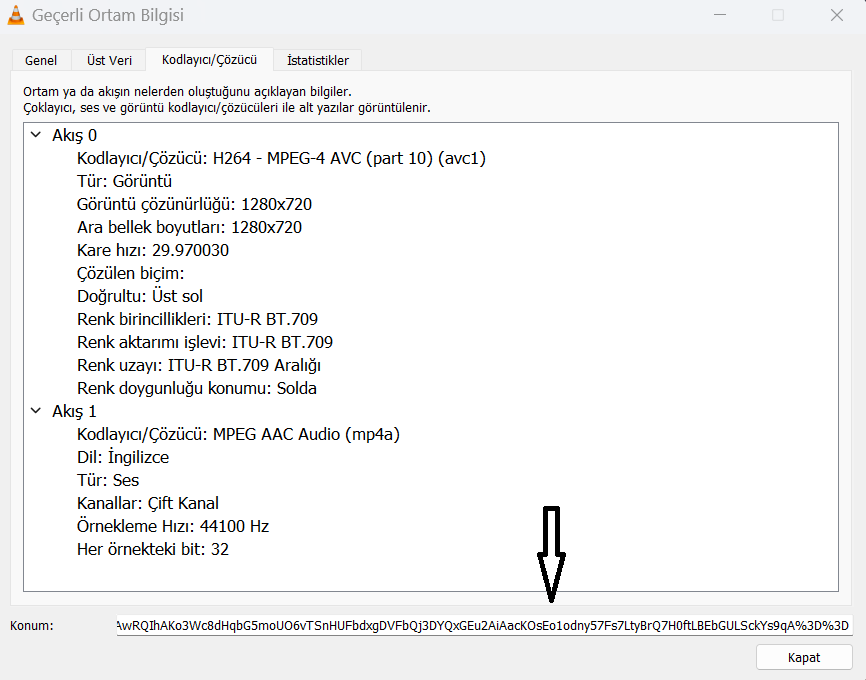866x680 pixels.
Task: Select the Renk uzayı row
Action: click(198, 365)
